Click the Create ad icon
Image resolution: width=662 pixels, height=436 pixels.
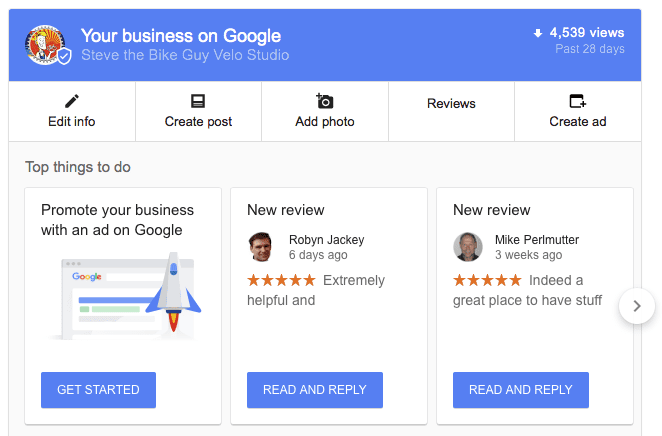pos(578,101)
